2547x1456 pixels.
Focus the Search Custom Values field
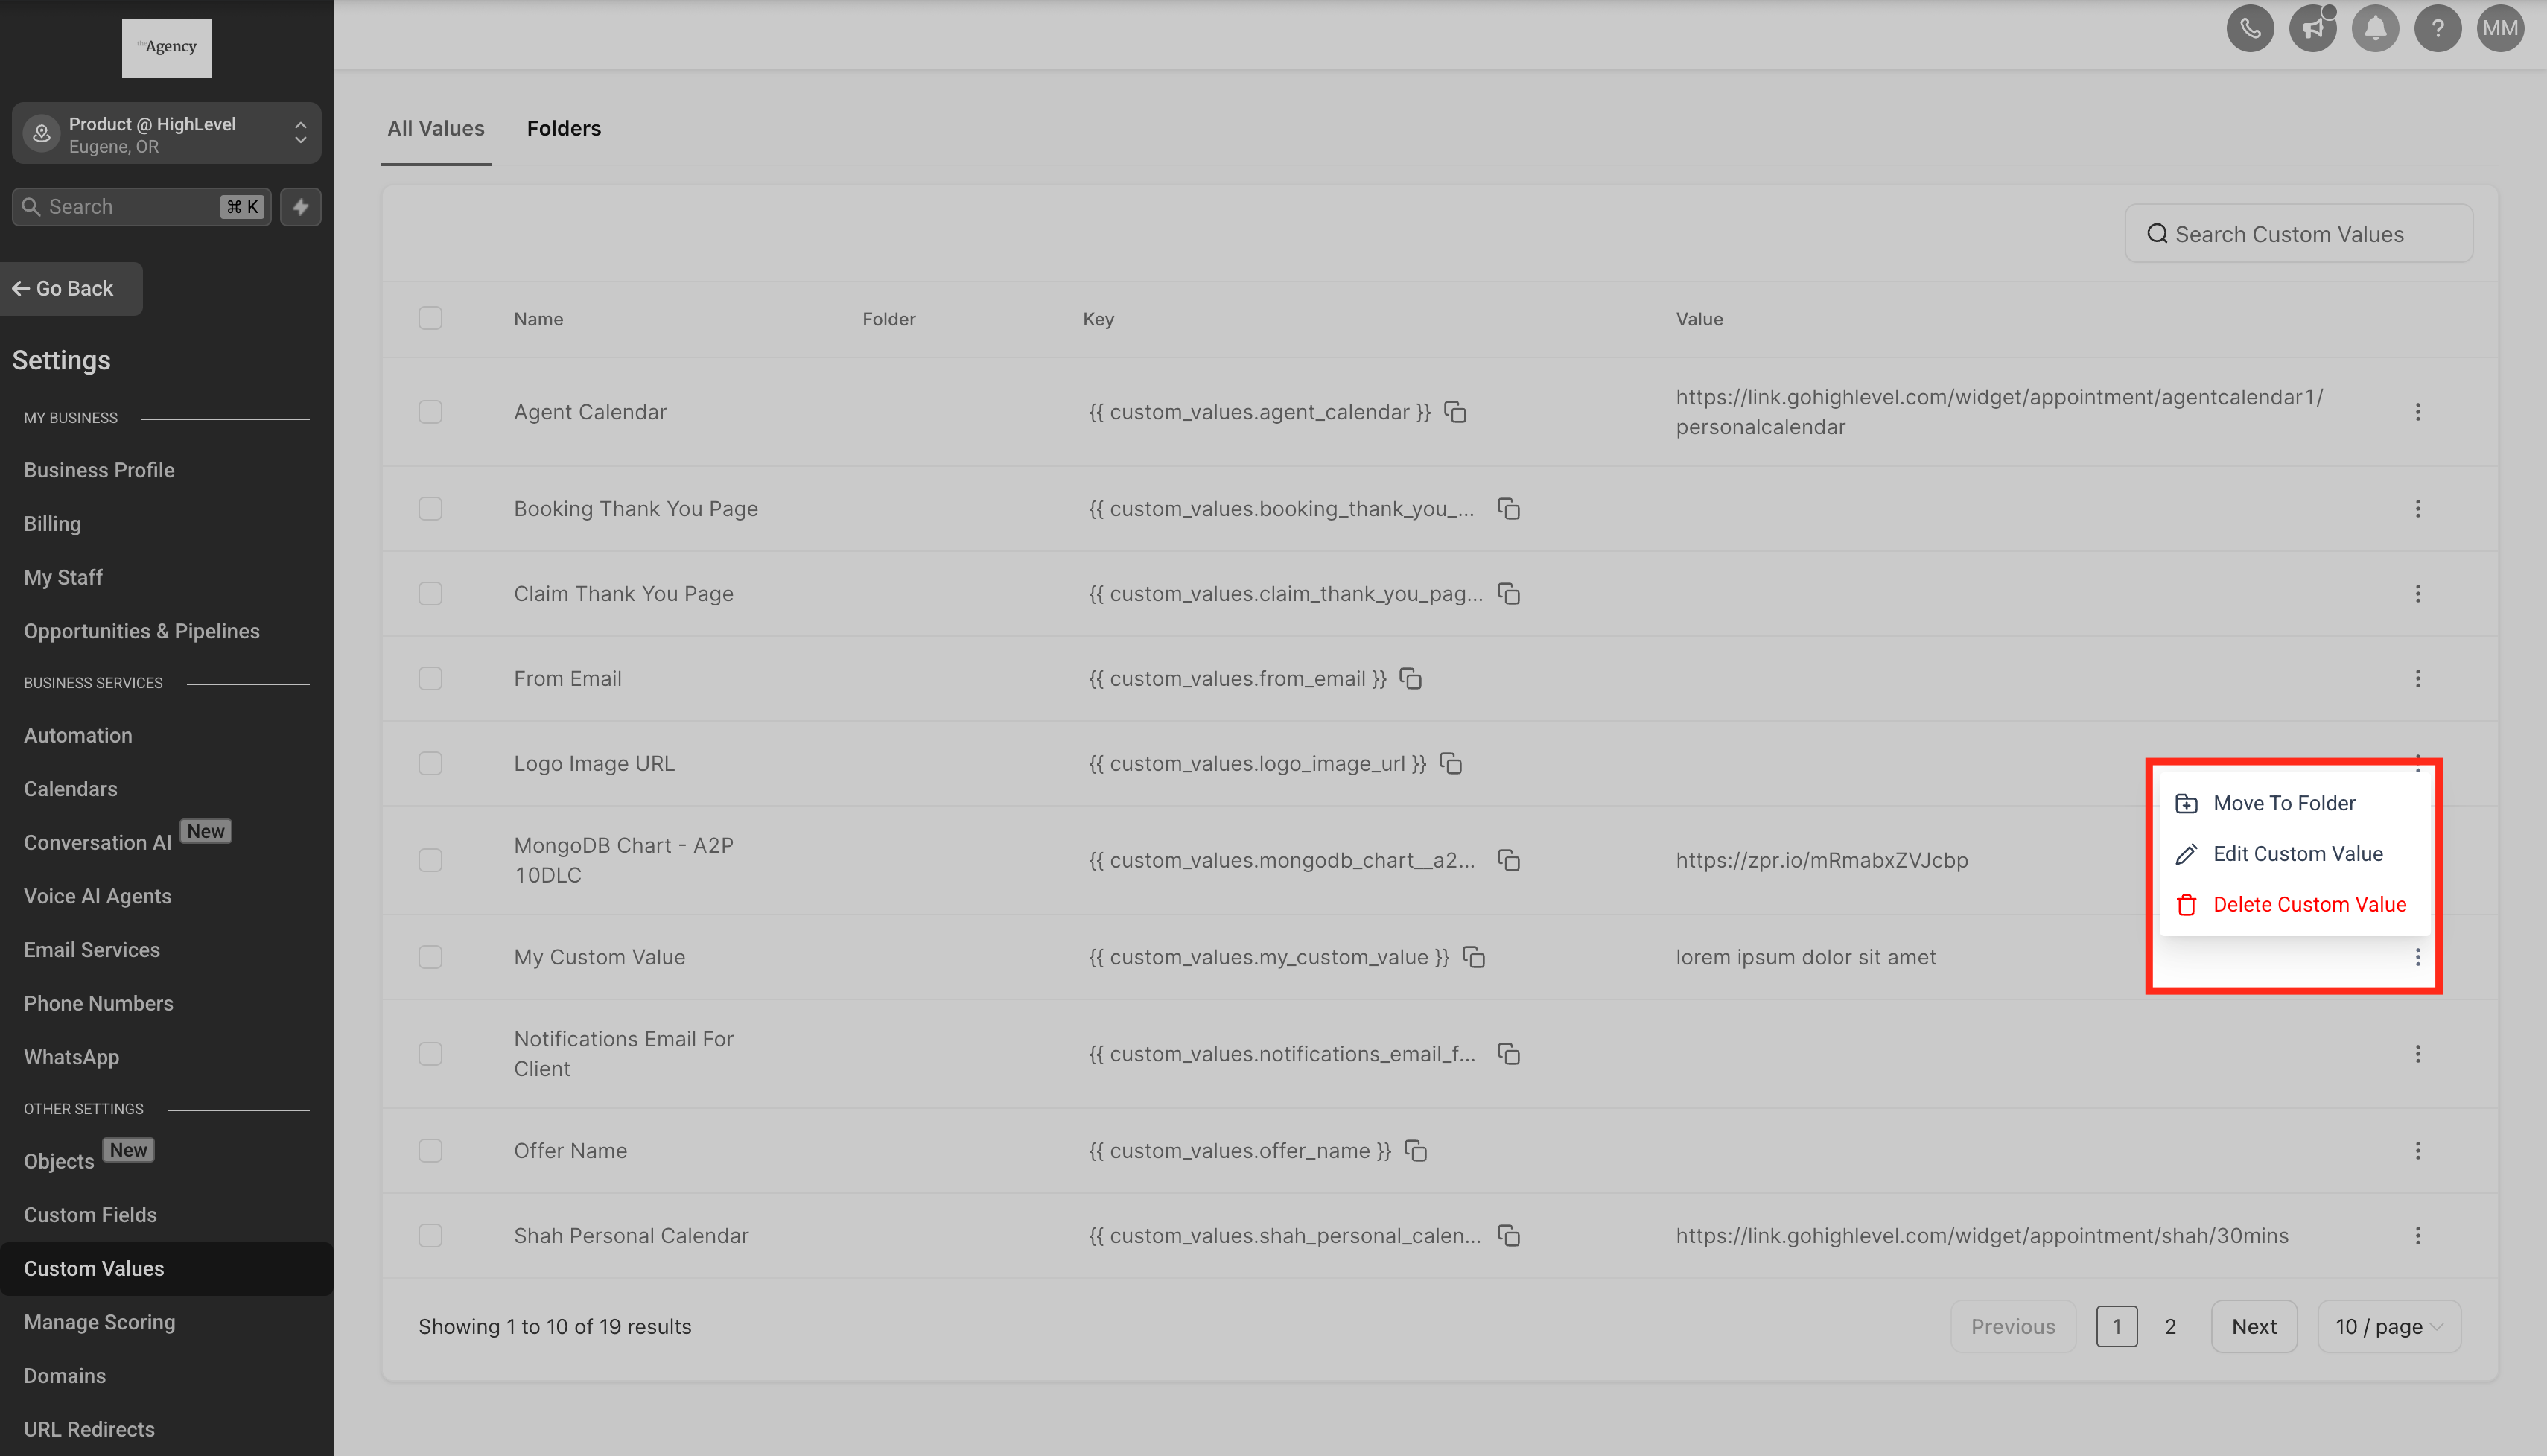pyautogui.click(x=2298, y=234)
